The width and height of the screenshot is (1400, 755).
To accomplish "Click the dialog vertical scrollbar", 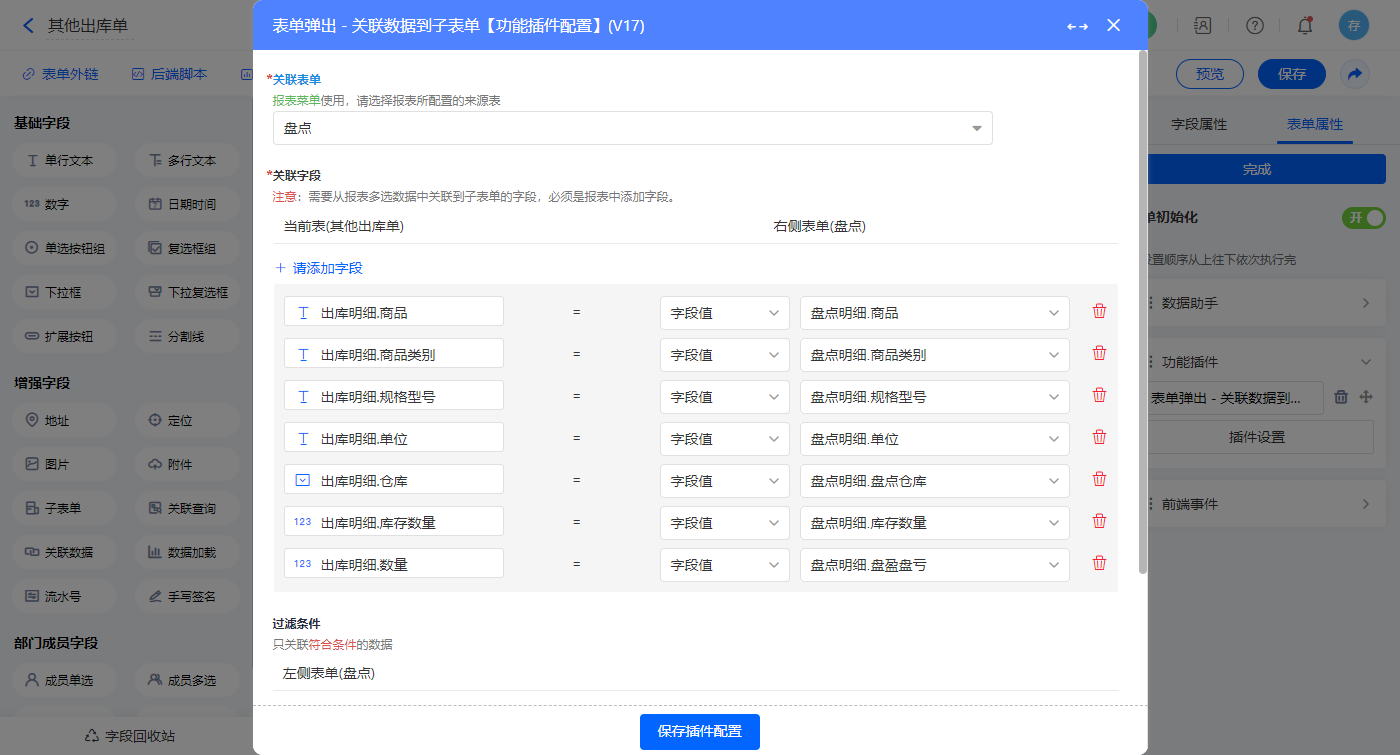I will [1143, 310].
